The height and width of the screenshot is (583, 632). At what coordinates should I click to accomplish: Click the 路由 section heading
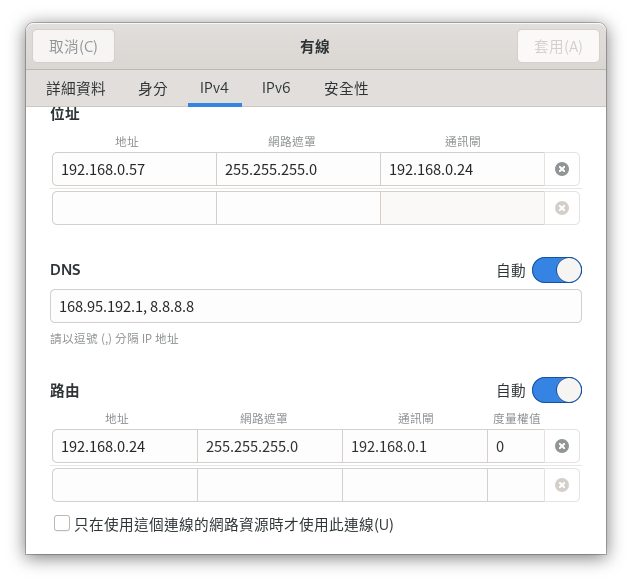pyautogui.click(x=64, y=391)
